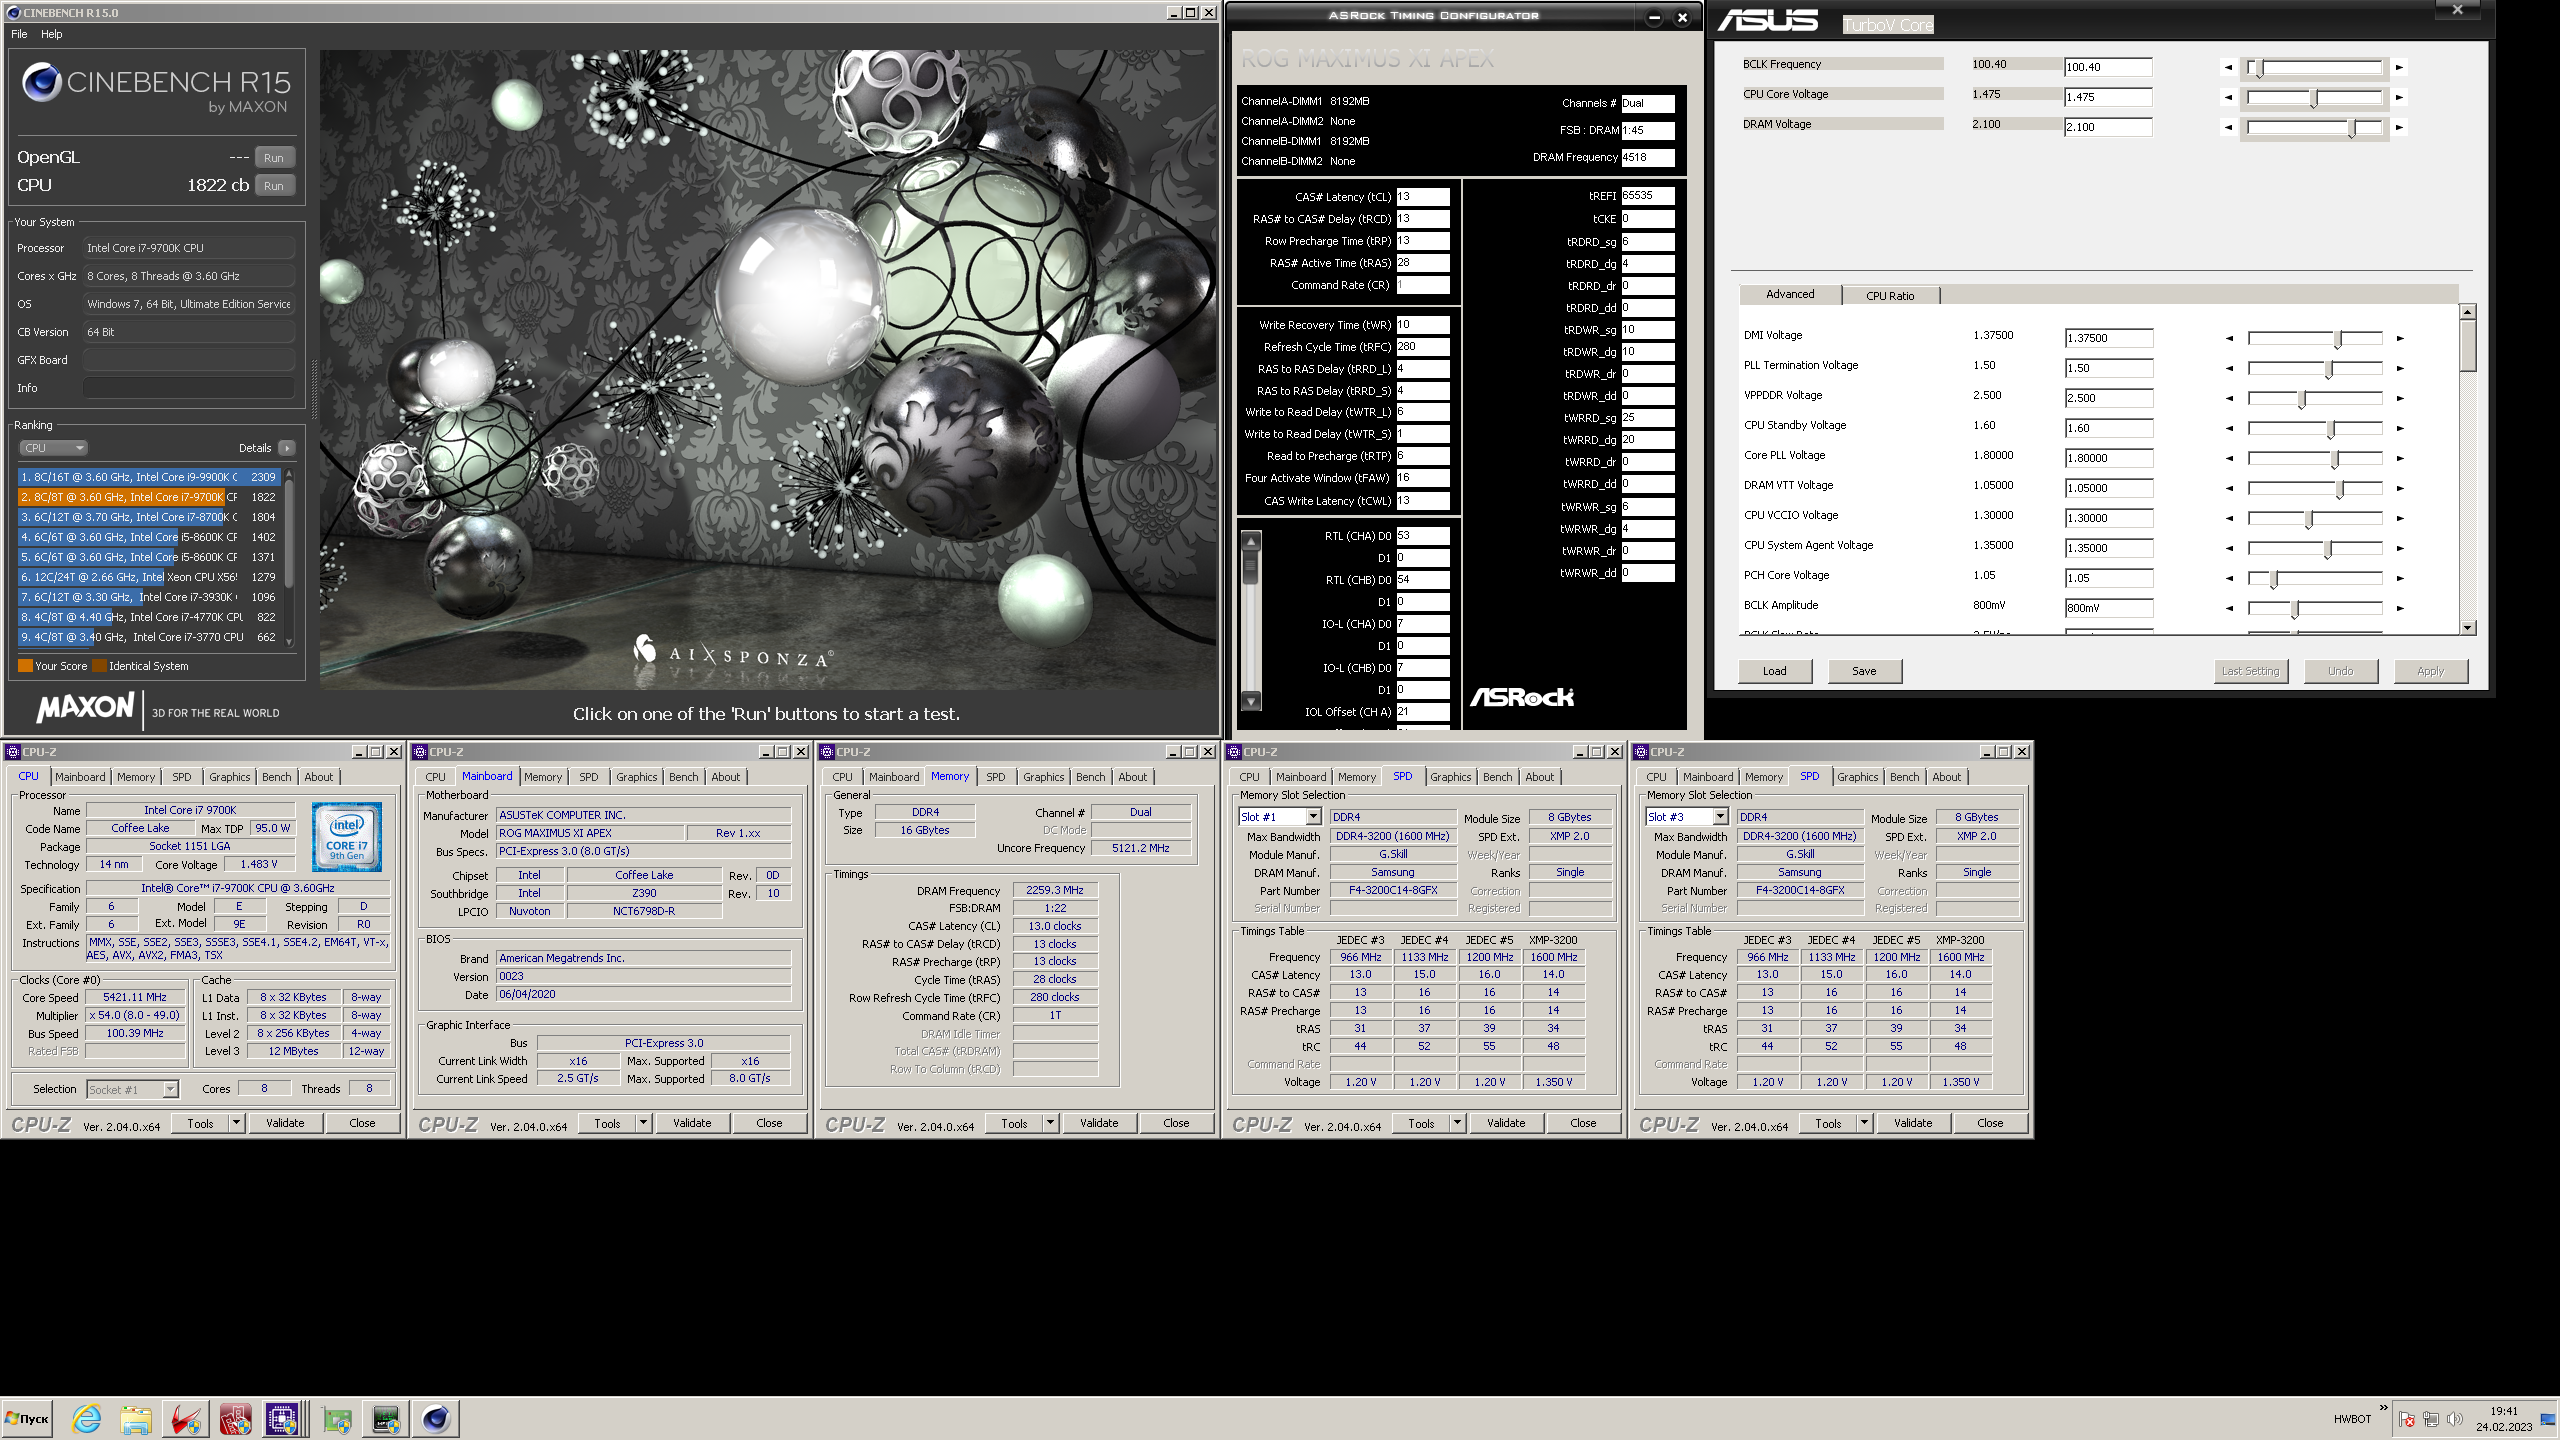Switch to the ASUS TurboV Core taskbar icon
2560x1440 pixels.
click(185, 1418)
